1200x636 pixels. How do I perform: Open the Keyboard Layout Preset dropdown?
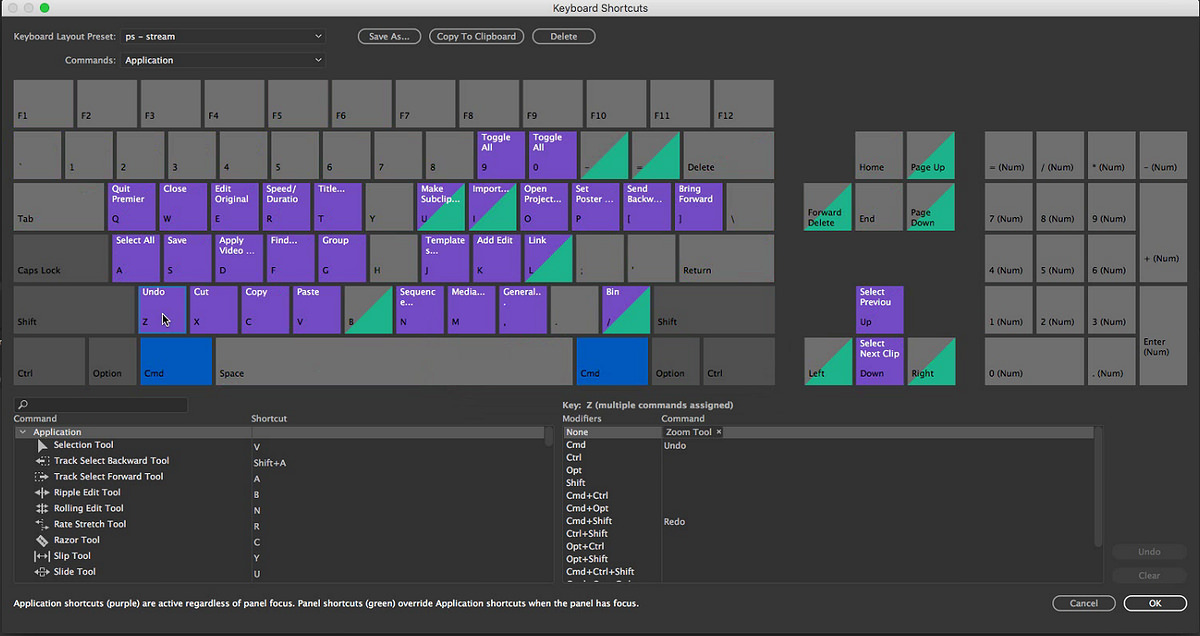tap(223, 36)
